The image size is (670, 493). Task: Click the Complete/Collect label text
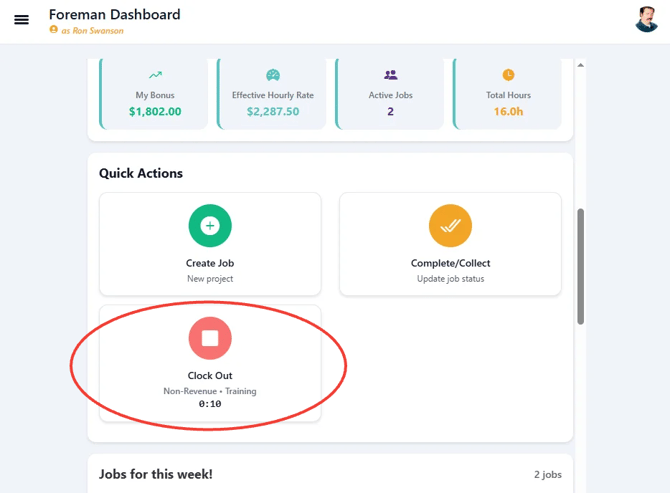point(450,263)
